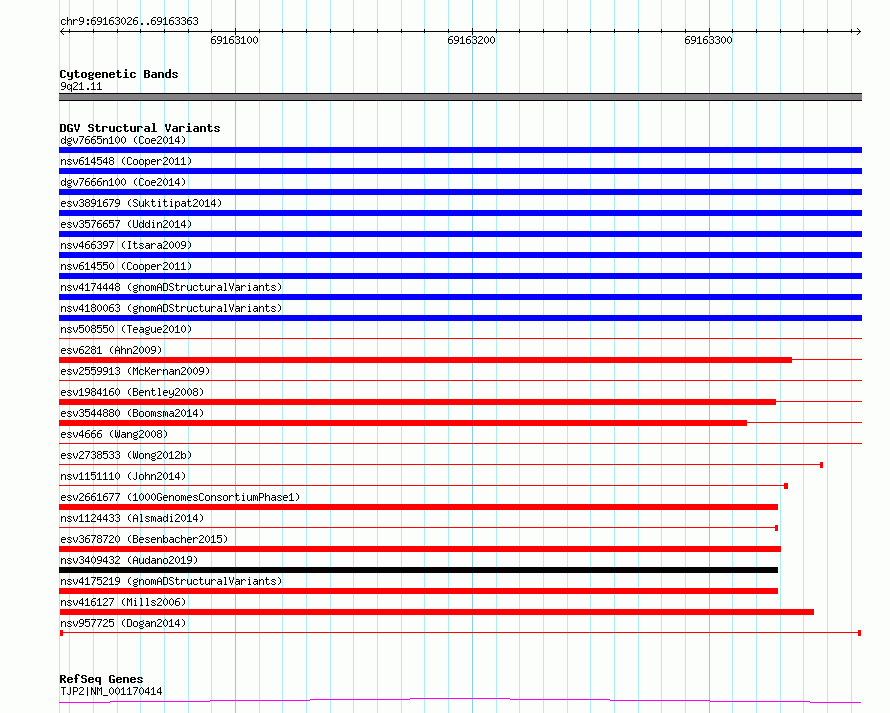Click the magenta TJP2 gene feature line
Image resolution: width=890 pixels, height=713 pixels.
pyautogui.click(x=460, y=701)
